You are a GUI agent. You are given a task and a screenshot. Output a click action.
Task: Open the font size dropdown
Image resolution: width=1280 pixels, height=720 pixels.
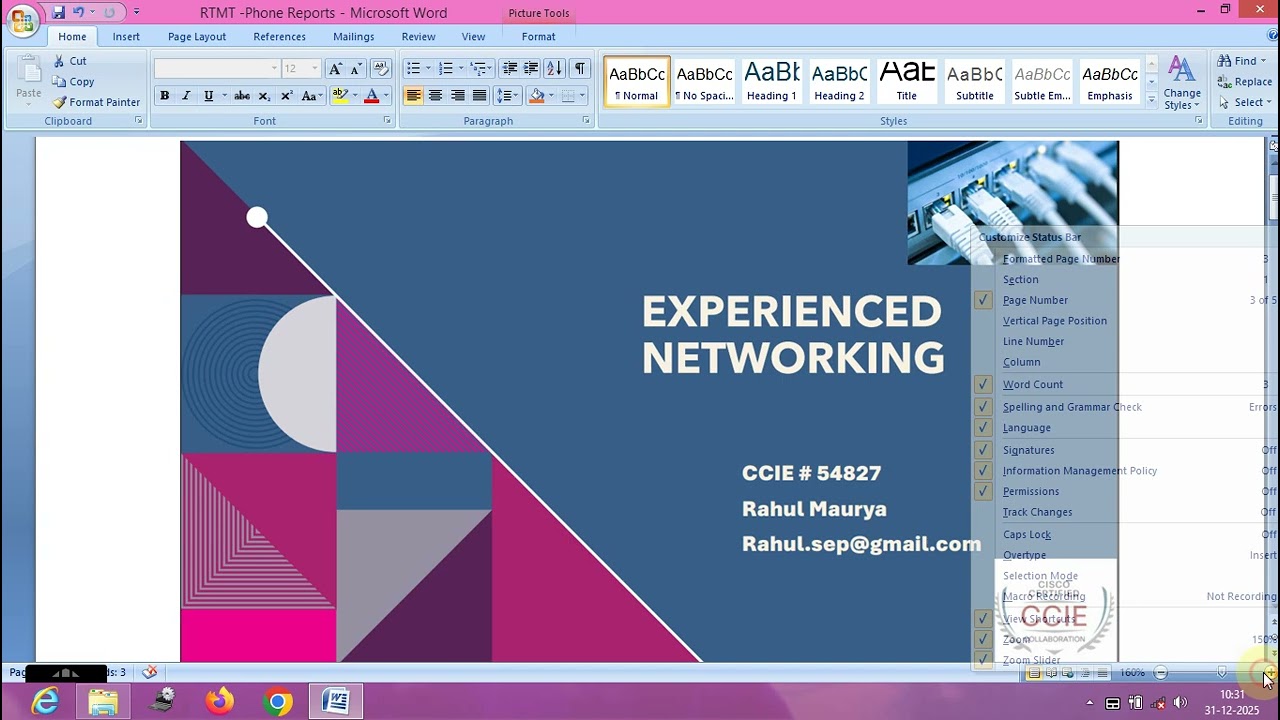(314, 69)
